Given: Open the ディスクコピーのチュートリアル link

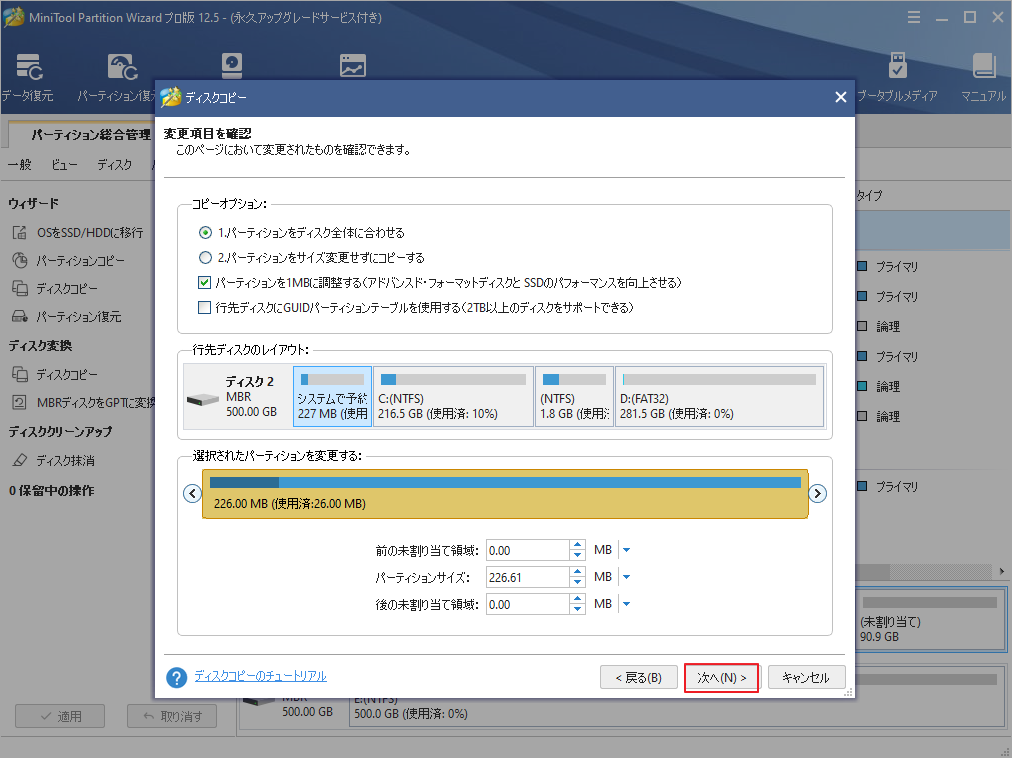Looking at the screenshot, I should coord(260,677).
